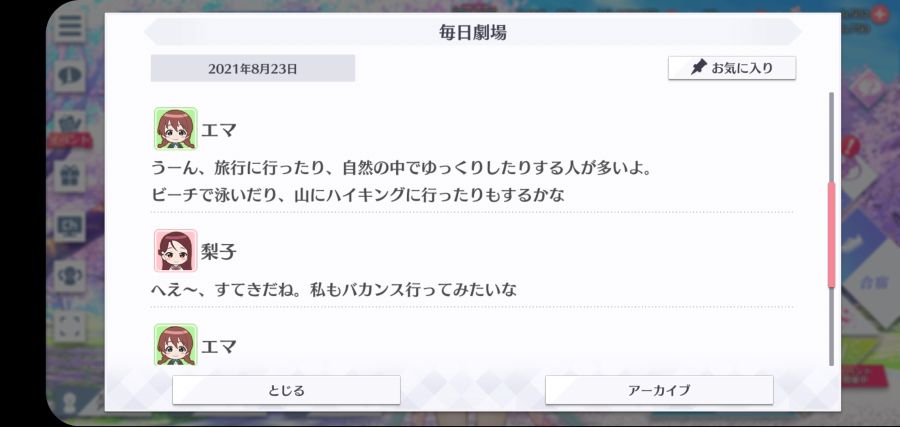Click the pushpin favorite icon
Image resolution: width=900 pixels, height=427 pixels.
coord(699,68)
